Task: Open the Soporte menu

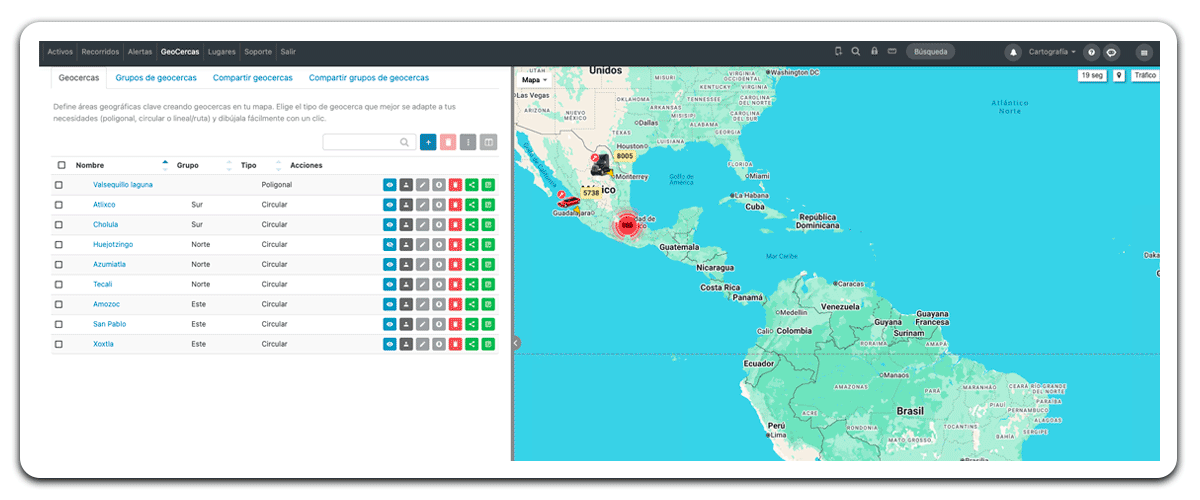Action: 258,51
